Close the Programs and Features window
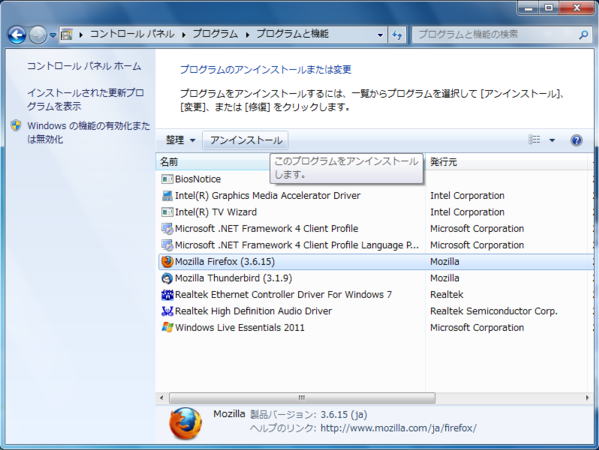 point(577,8)
